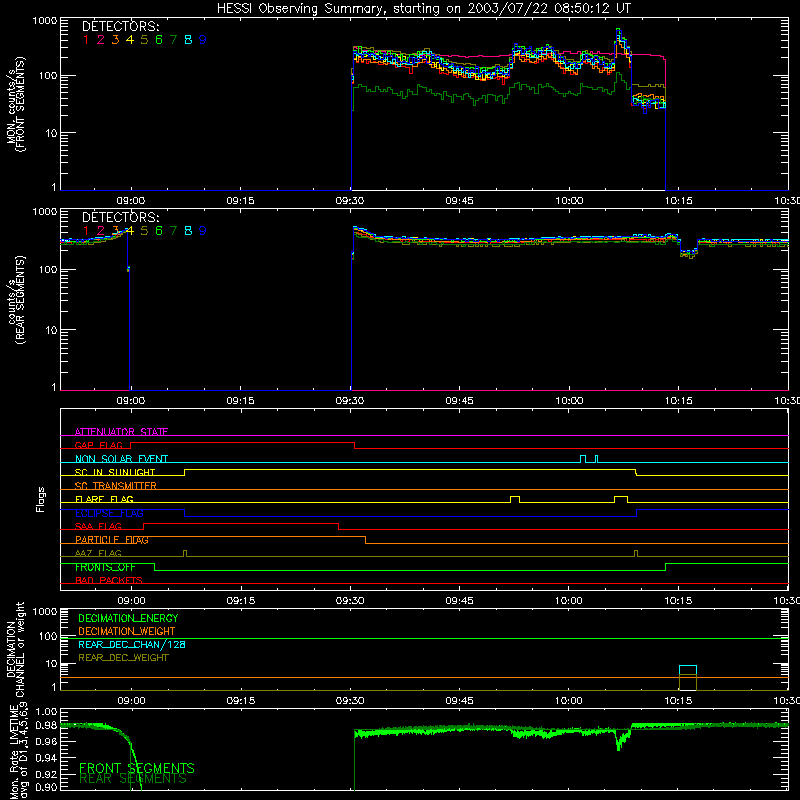Click the REAR_DEC_CHAN/128 legend entry
Viewport: 800px width, 800px height.
132,645
